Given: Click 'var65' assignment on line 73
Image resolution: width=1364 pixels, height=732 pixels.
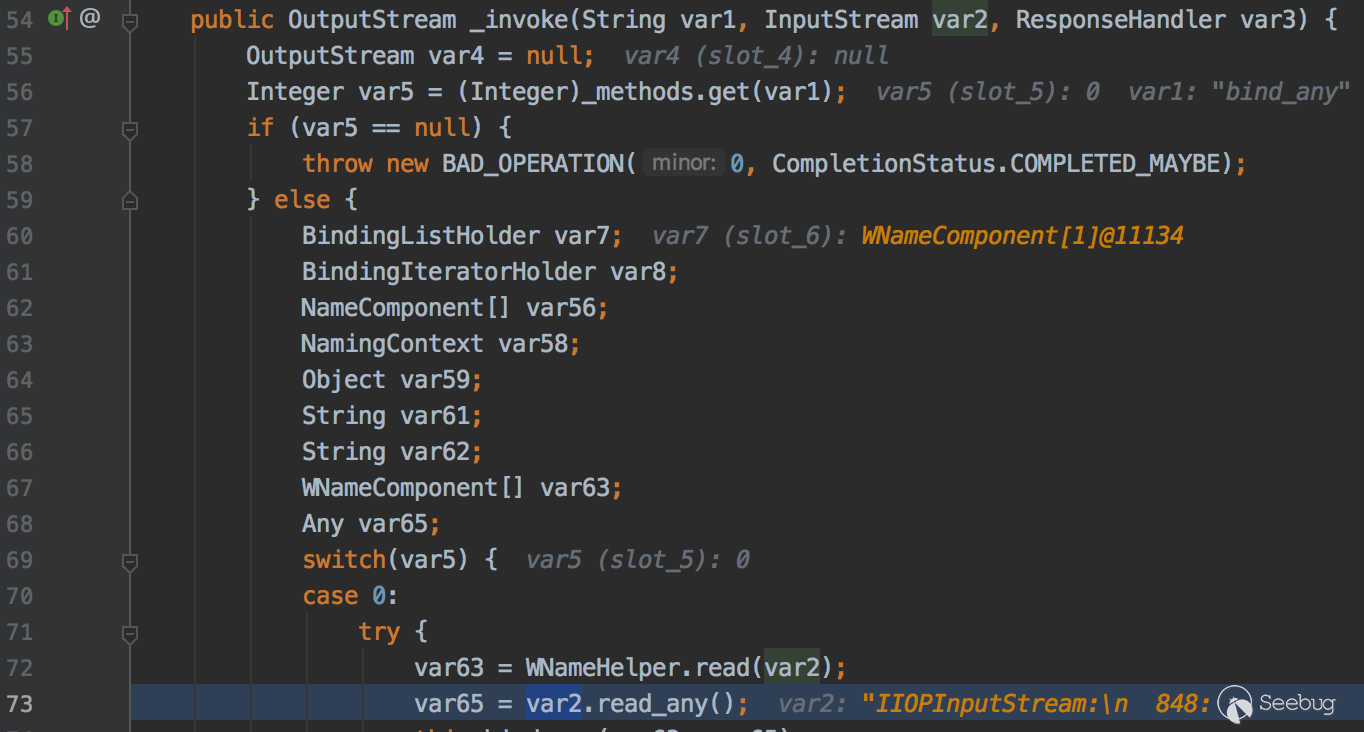Looking at the screenshot, I should pos(450,703).
